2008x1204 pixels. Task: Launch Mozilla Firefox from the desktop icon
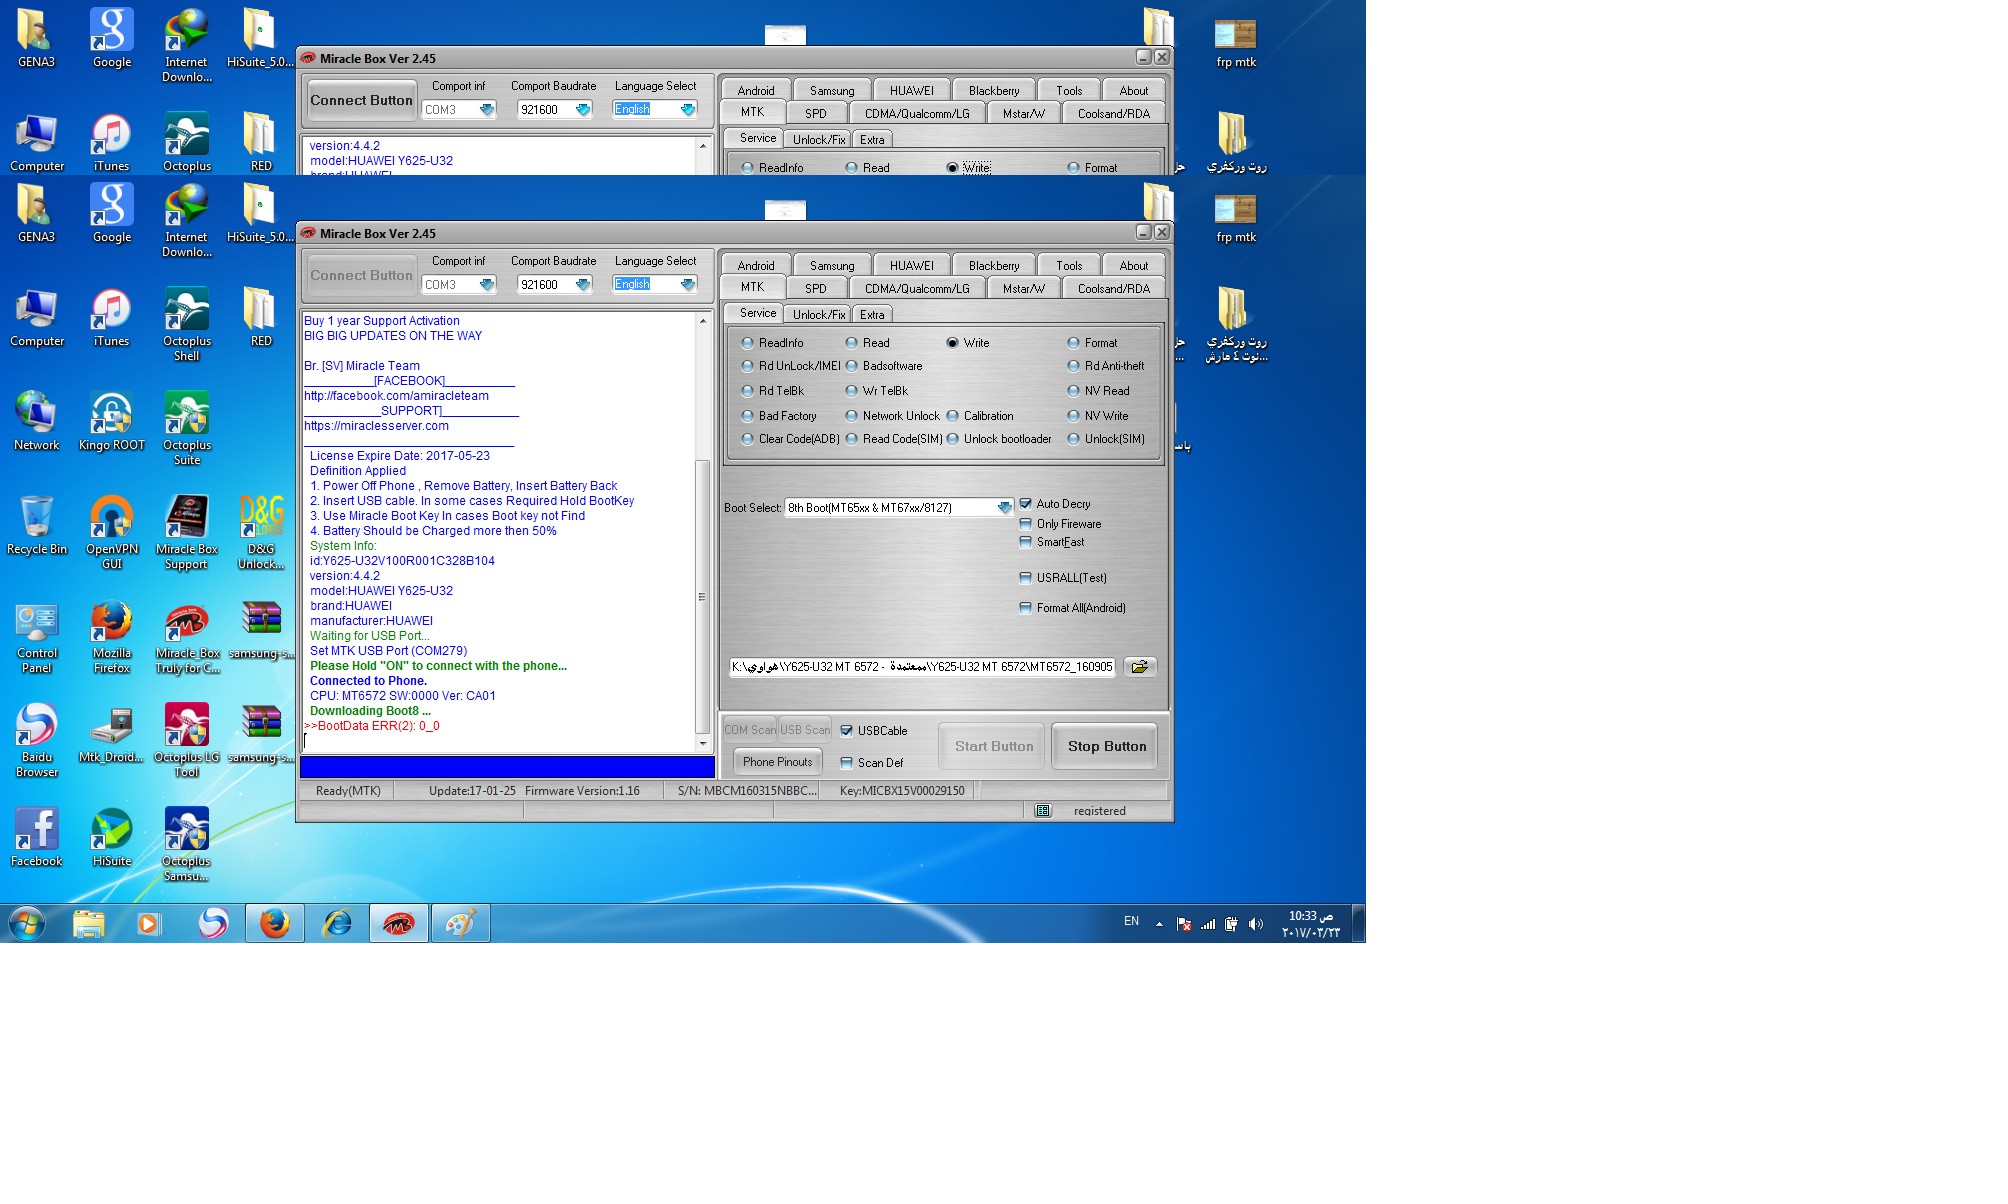click(x=111, y=637)
